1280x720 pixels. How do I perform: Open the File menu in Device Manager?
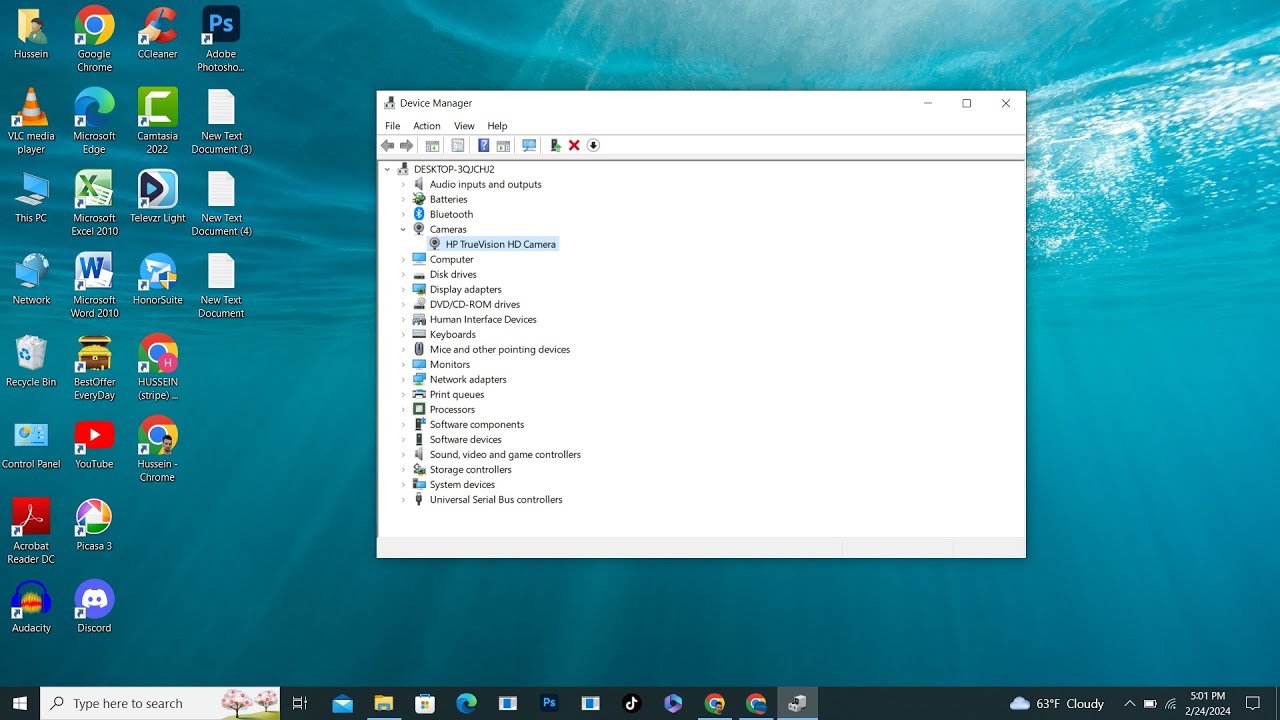tap(392, 126)
